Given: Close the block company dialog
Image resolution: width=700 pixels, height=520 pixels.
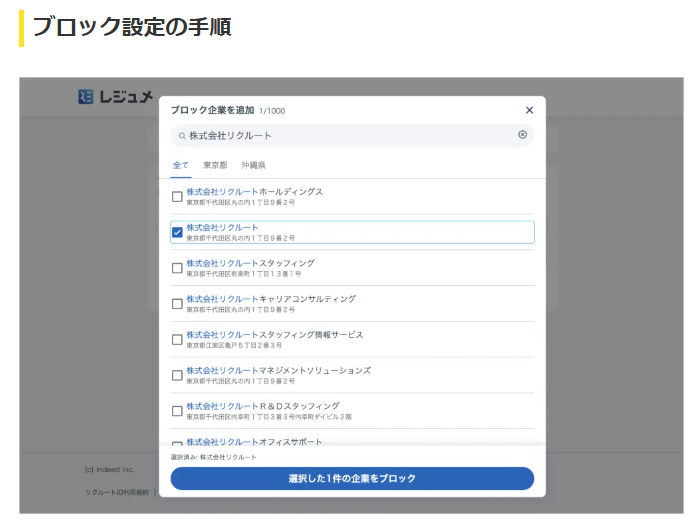Looking at the screenshot, I should pos(529,110).
